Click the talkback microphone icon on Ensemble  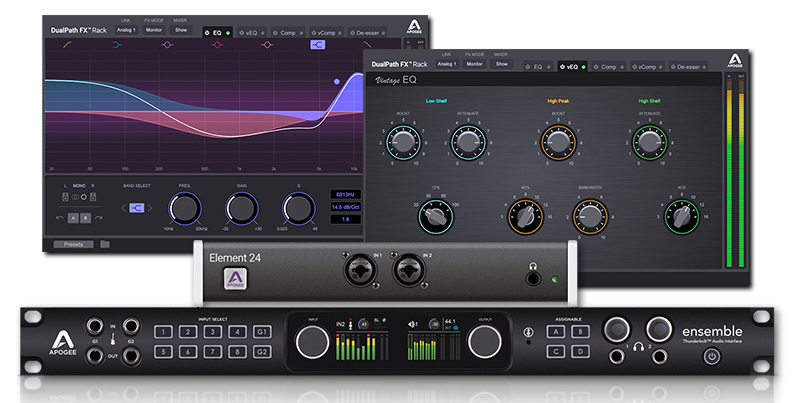[529, 332]
